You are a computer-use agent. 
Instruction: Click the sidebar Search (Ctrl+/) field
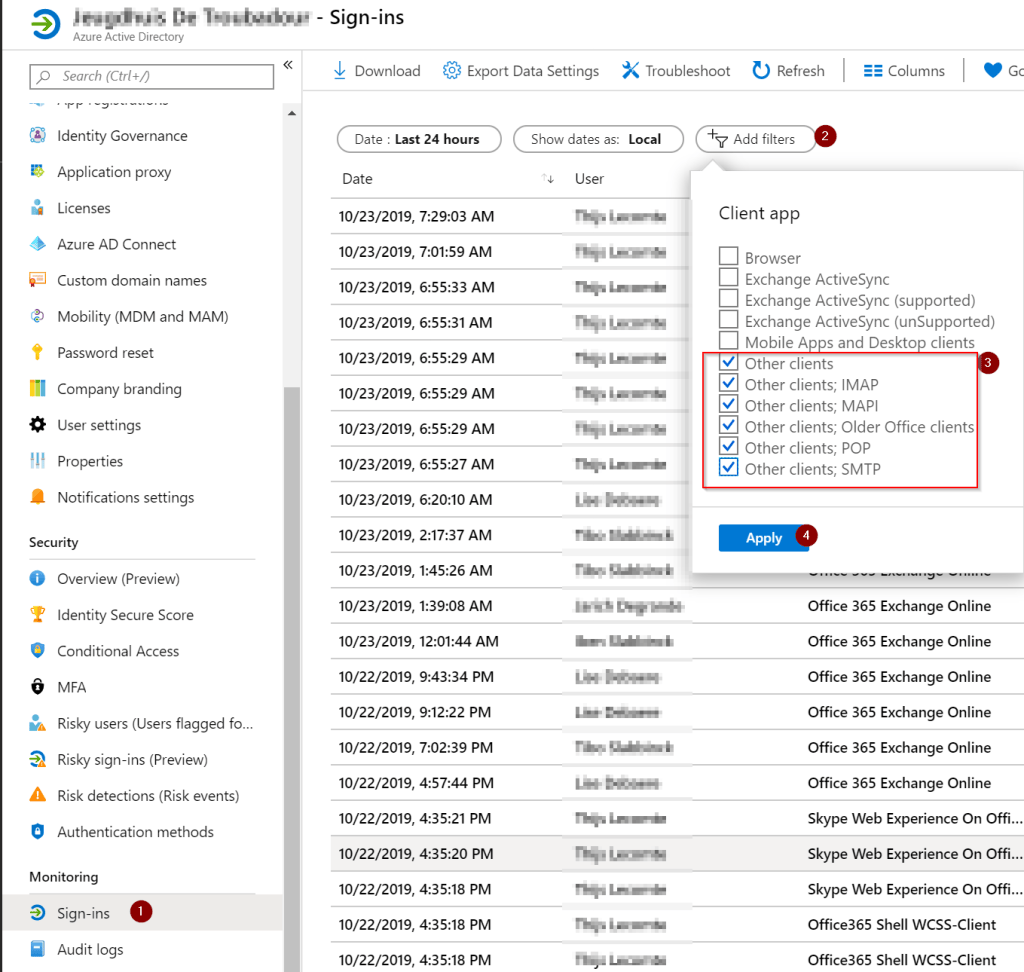pos(152,76)
